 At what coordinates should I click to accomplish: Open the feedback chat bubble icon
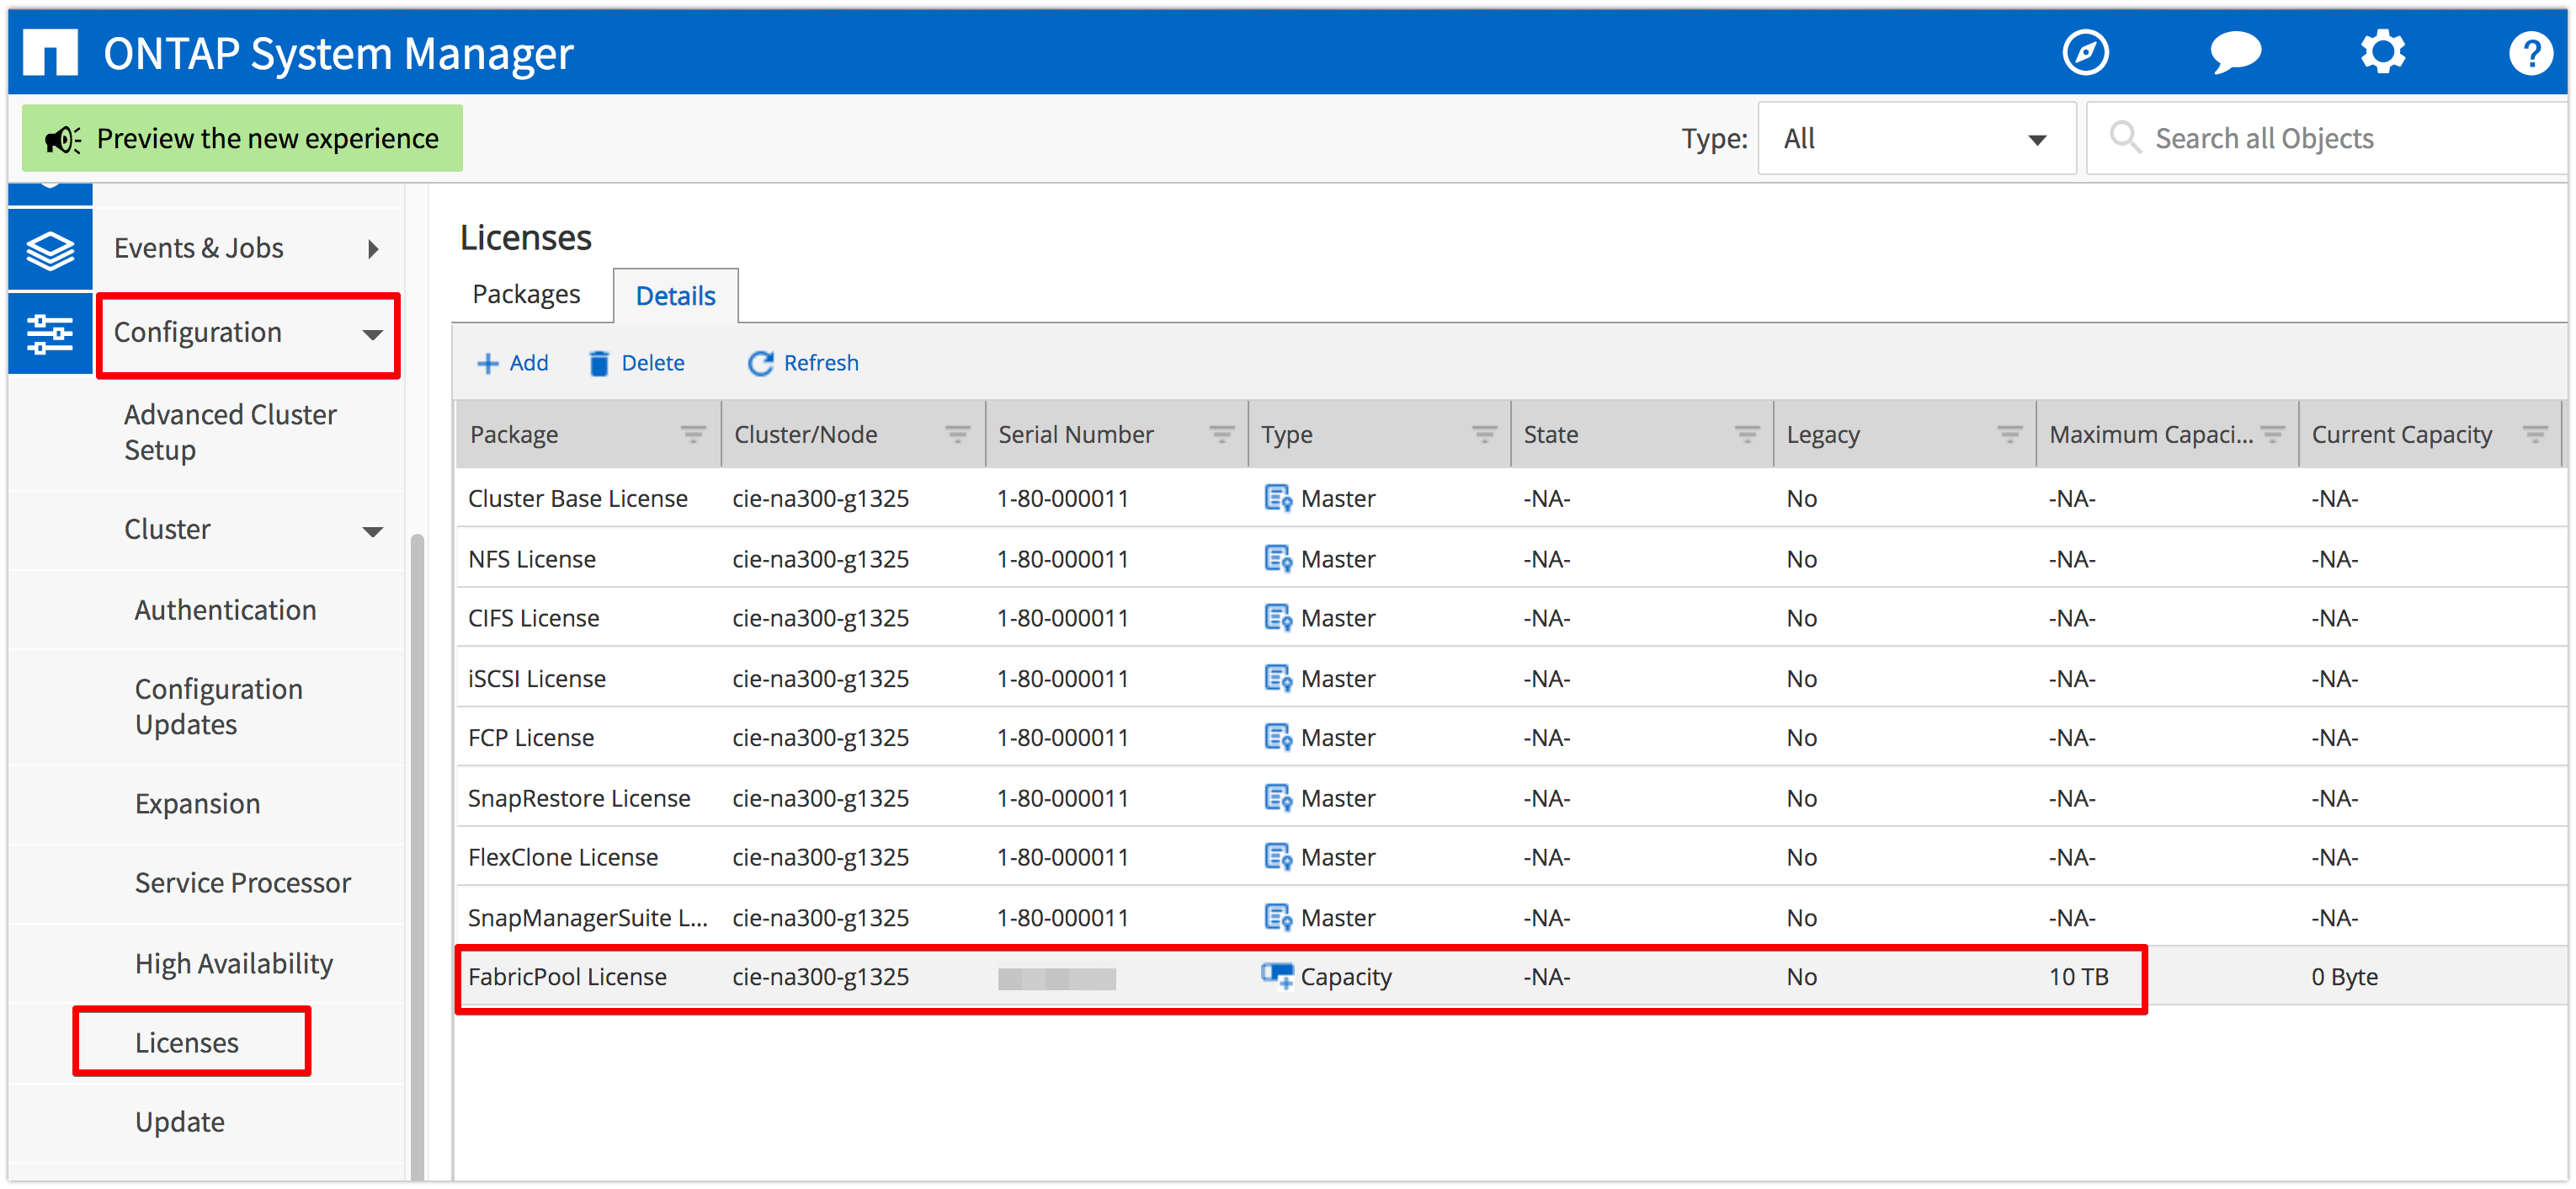pos(2237,52)
